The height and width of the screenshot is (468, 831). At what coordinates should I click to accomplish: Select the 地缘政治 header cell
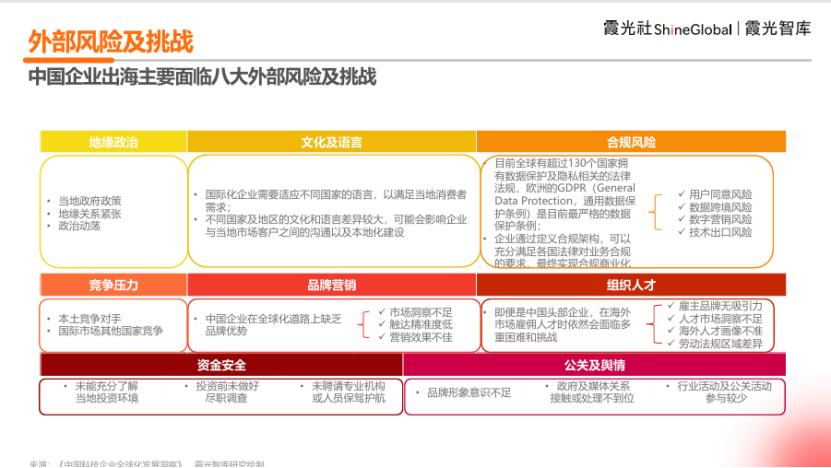[113, 142]
